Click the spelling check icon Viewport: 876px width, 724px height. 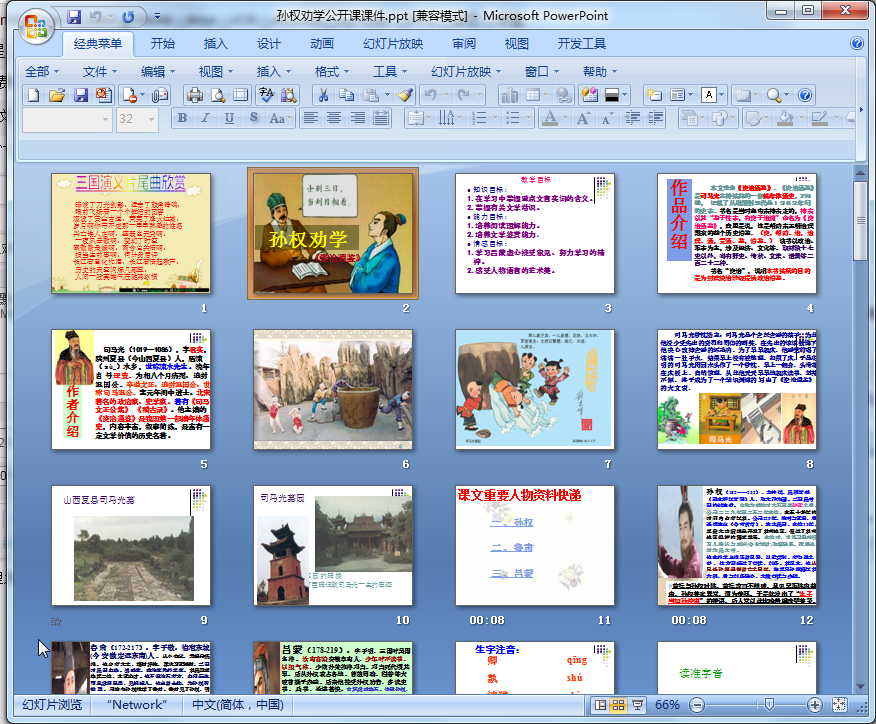click(x=266, y=95)
